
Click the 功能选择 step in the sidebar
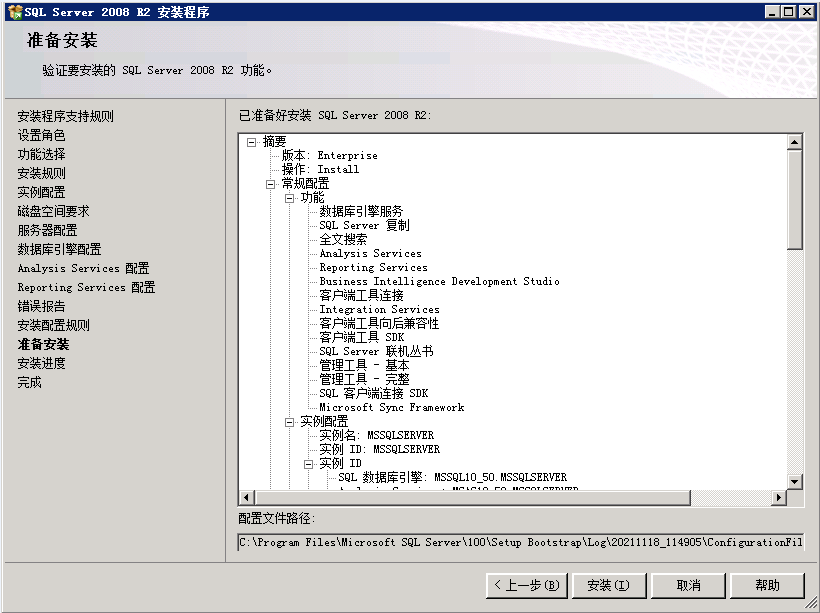click(x=41, y=154)
